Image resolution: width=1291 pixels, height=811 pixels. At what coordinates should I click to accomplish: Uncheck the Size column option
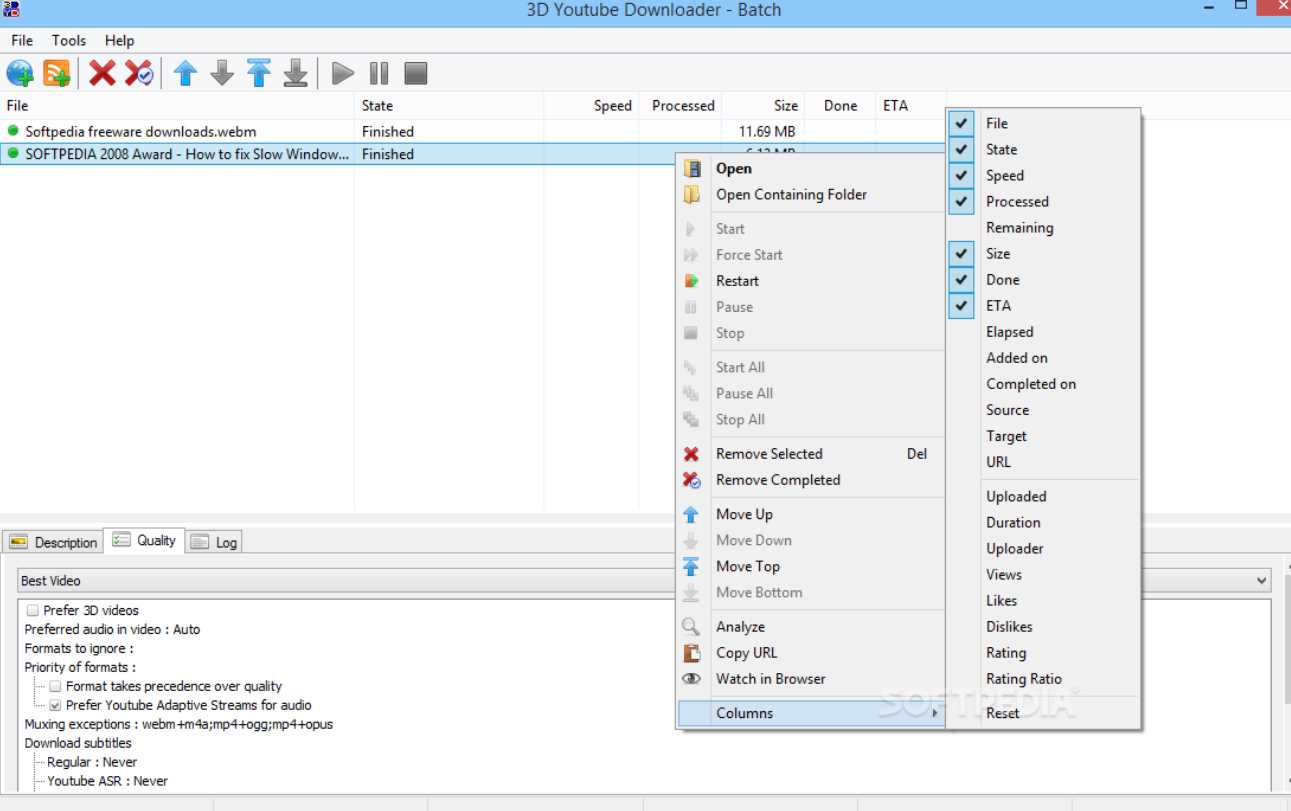coord(961,253)
